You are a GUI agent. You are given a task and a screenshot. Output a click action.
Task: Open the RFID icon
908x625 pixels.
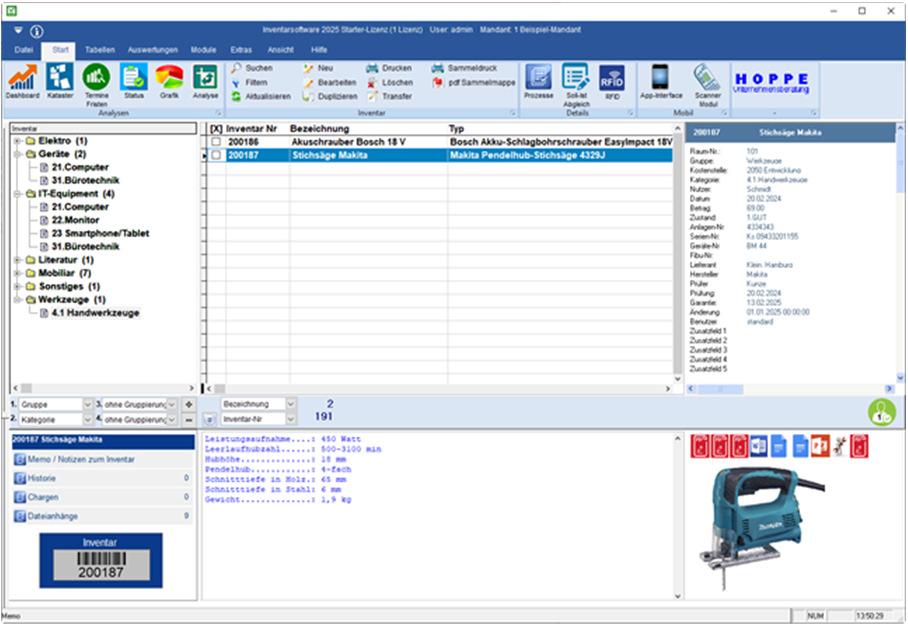pyautogui.click(x=612, y=81)
